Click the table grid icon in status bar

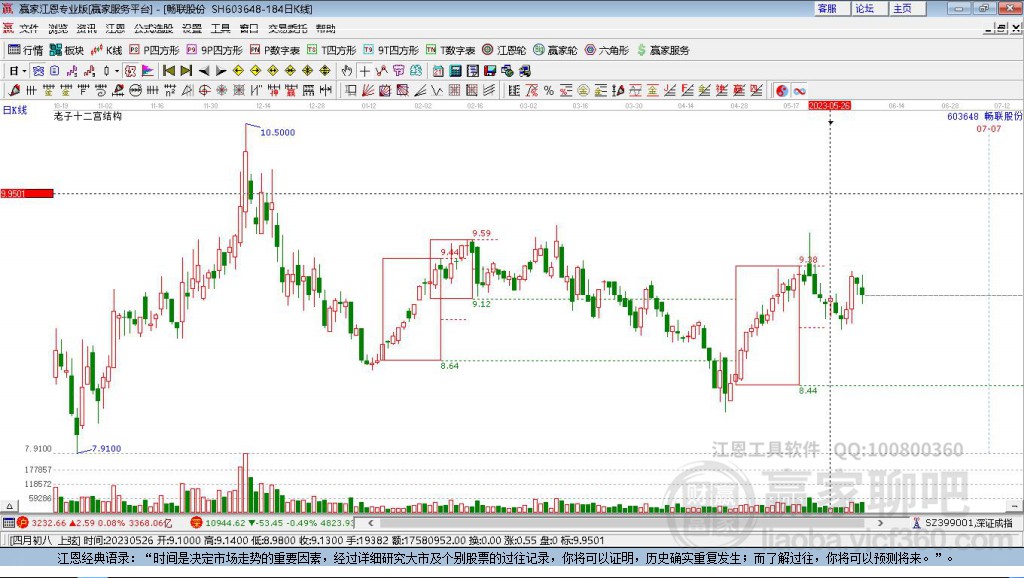coord(8,523)
